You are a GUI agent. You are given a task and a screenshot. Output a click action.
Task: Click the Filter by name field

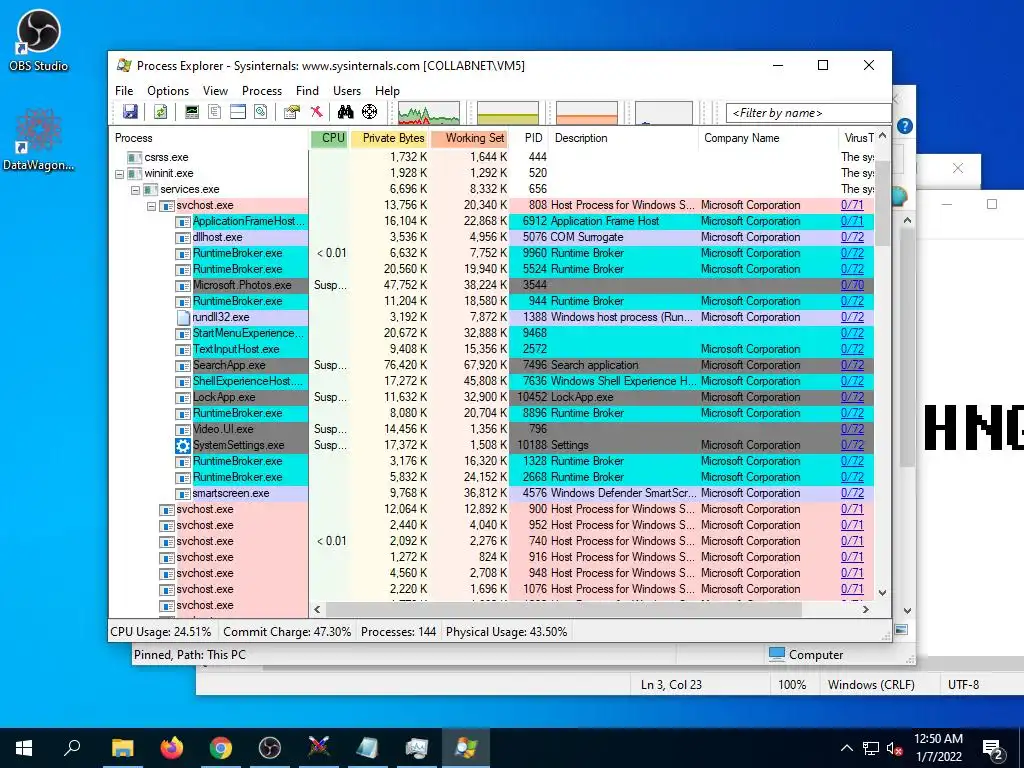pos(808,113)
